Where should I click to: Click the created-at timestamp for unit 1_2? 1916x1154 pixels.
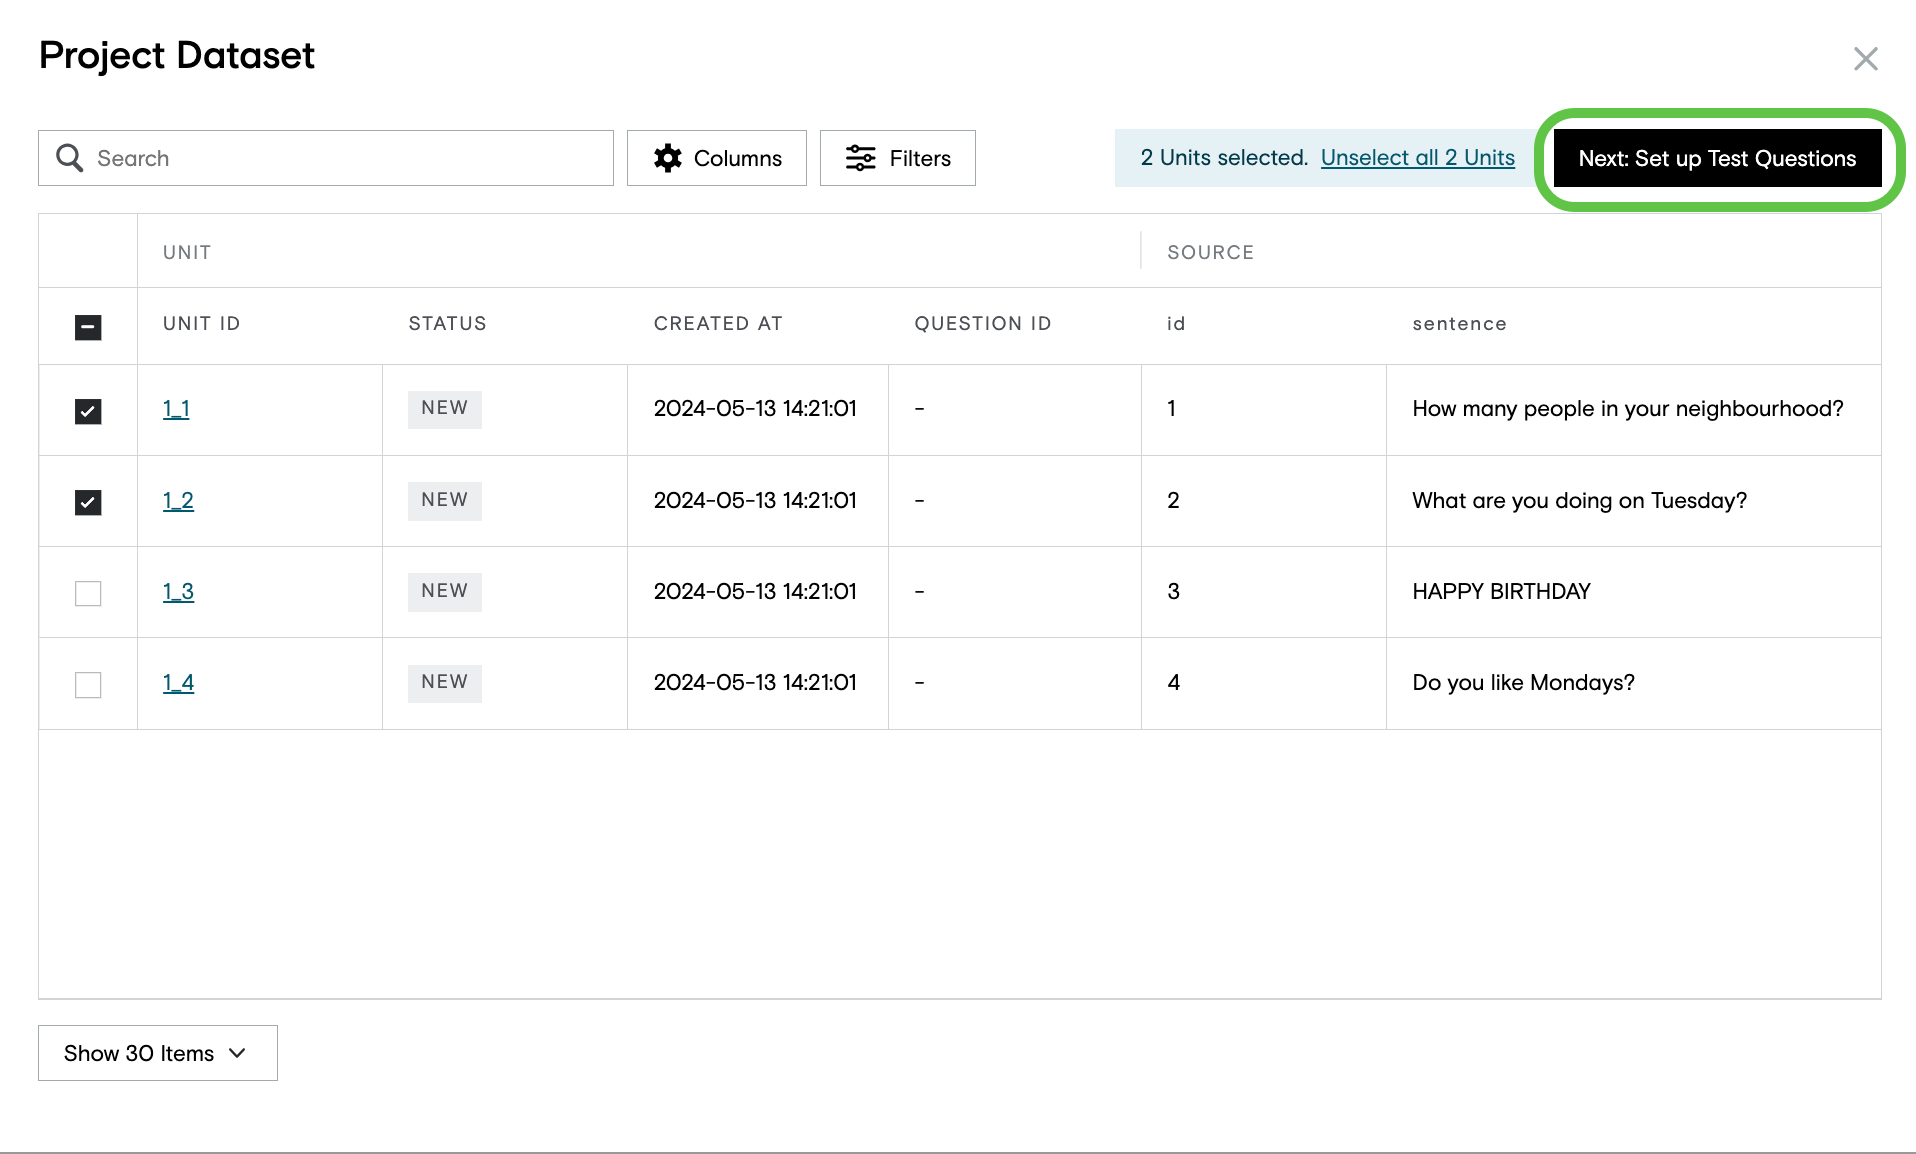coord(755,501)
